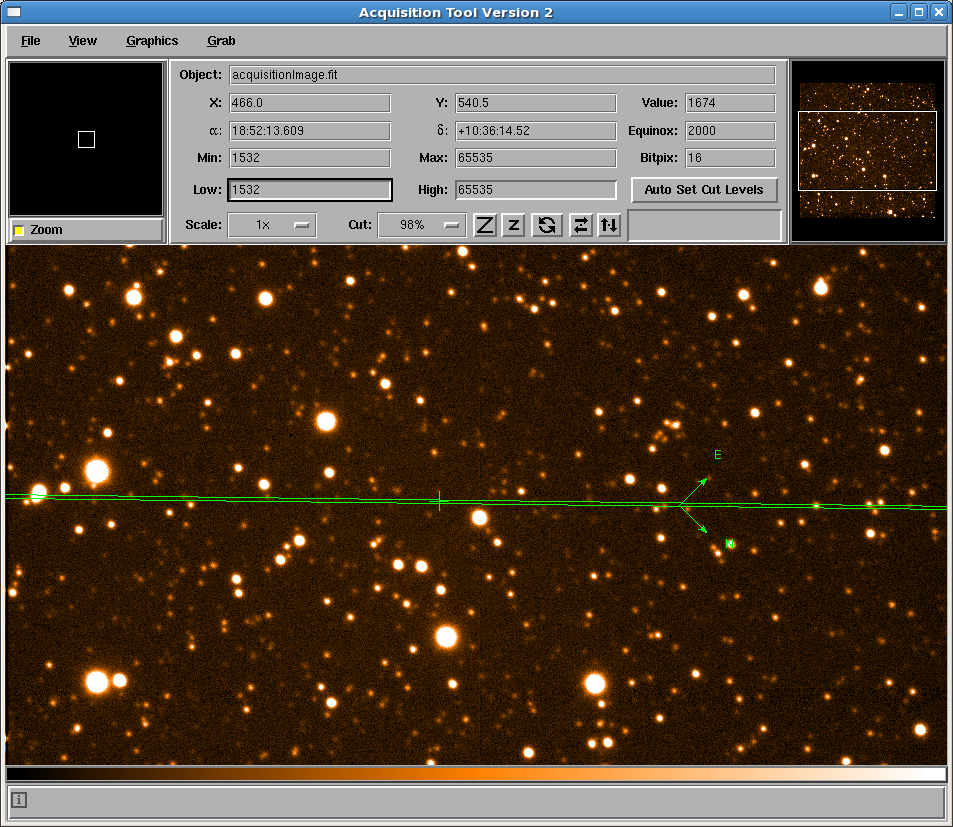Open the File menu
The width and height of the screenshot is (953, 827).
pyautogui.click(x=31, y=41)
